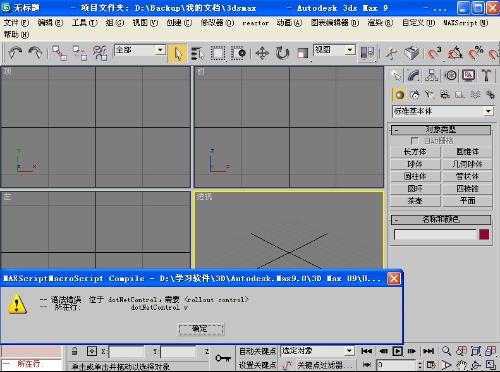Click 确定 in the MAXScript error dialog
Image resolution: width=500 pixels, height=372 pixels.
[x=201, y=329]
